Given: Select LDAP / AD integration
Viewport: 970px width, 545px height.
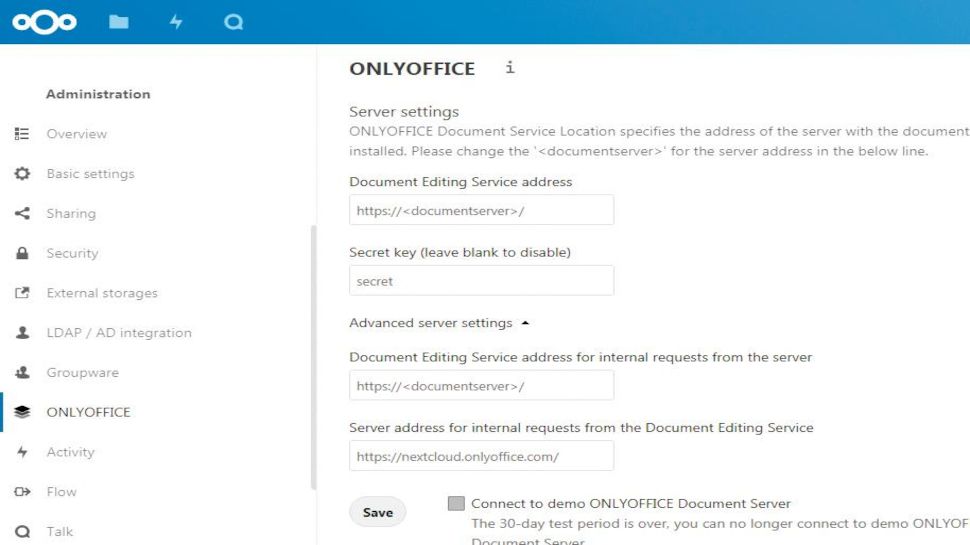Looking at the screenshot, I should [119, 333].
